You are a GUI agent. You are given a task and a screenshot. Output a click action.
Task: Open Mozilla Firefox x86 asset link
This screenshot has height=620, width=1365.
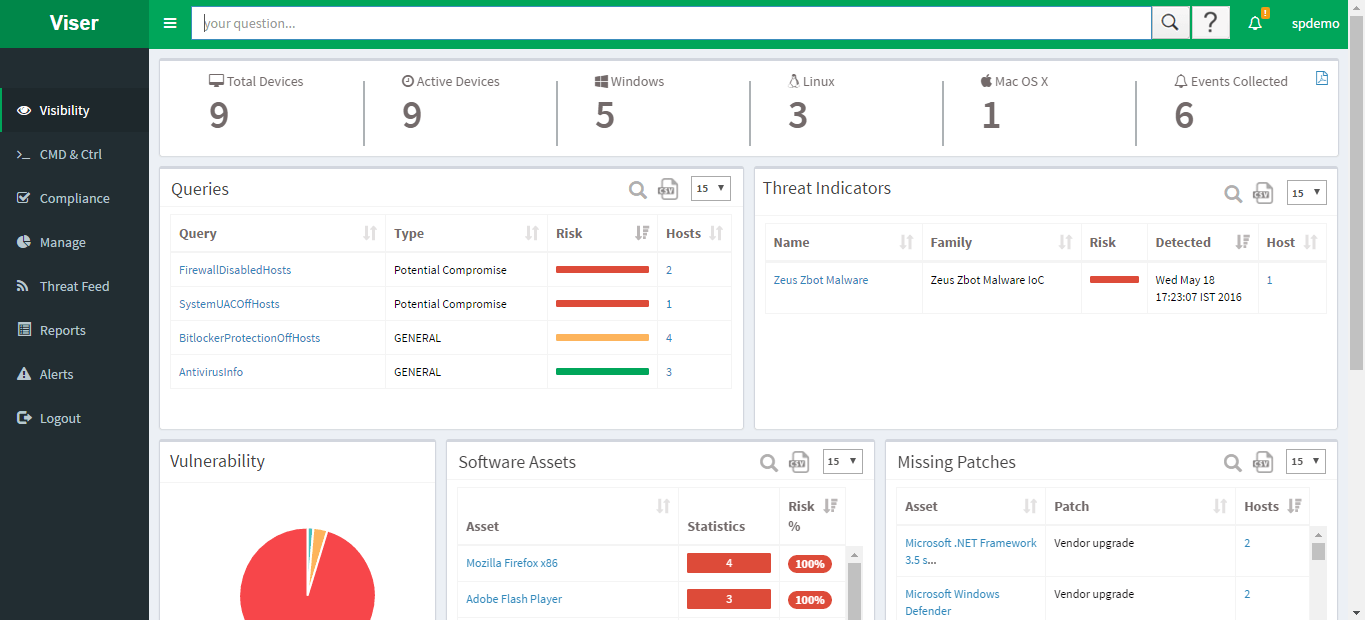click(512, 563)
